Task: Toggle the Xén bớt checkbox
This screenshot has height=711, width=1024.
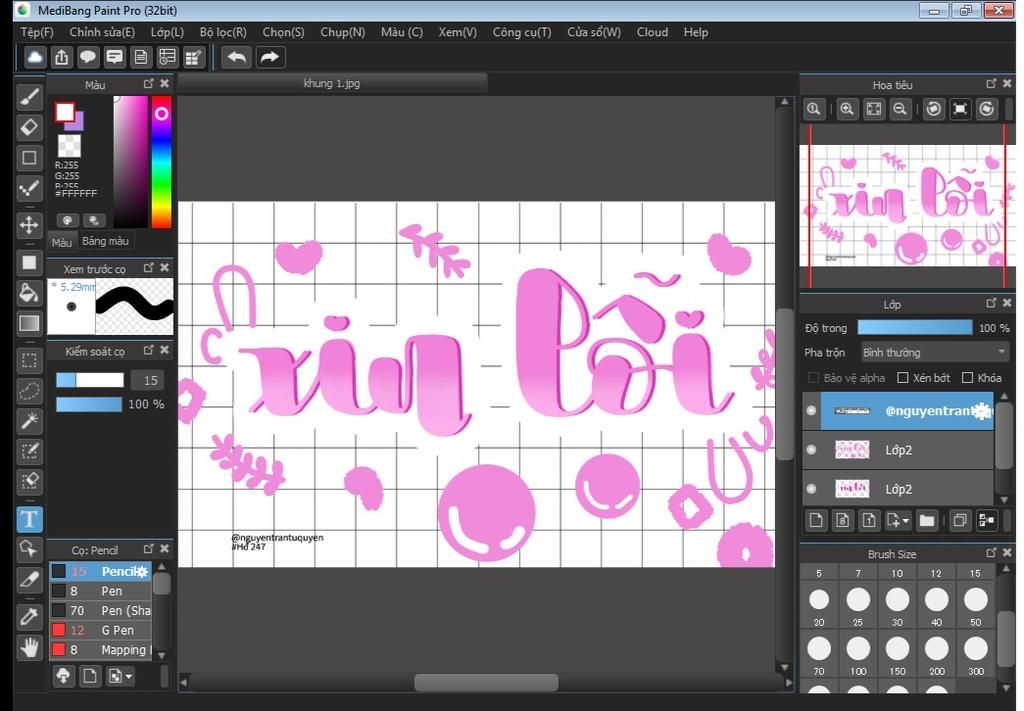Action: (x=903, y=378)
